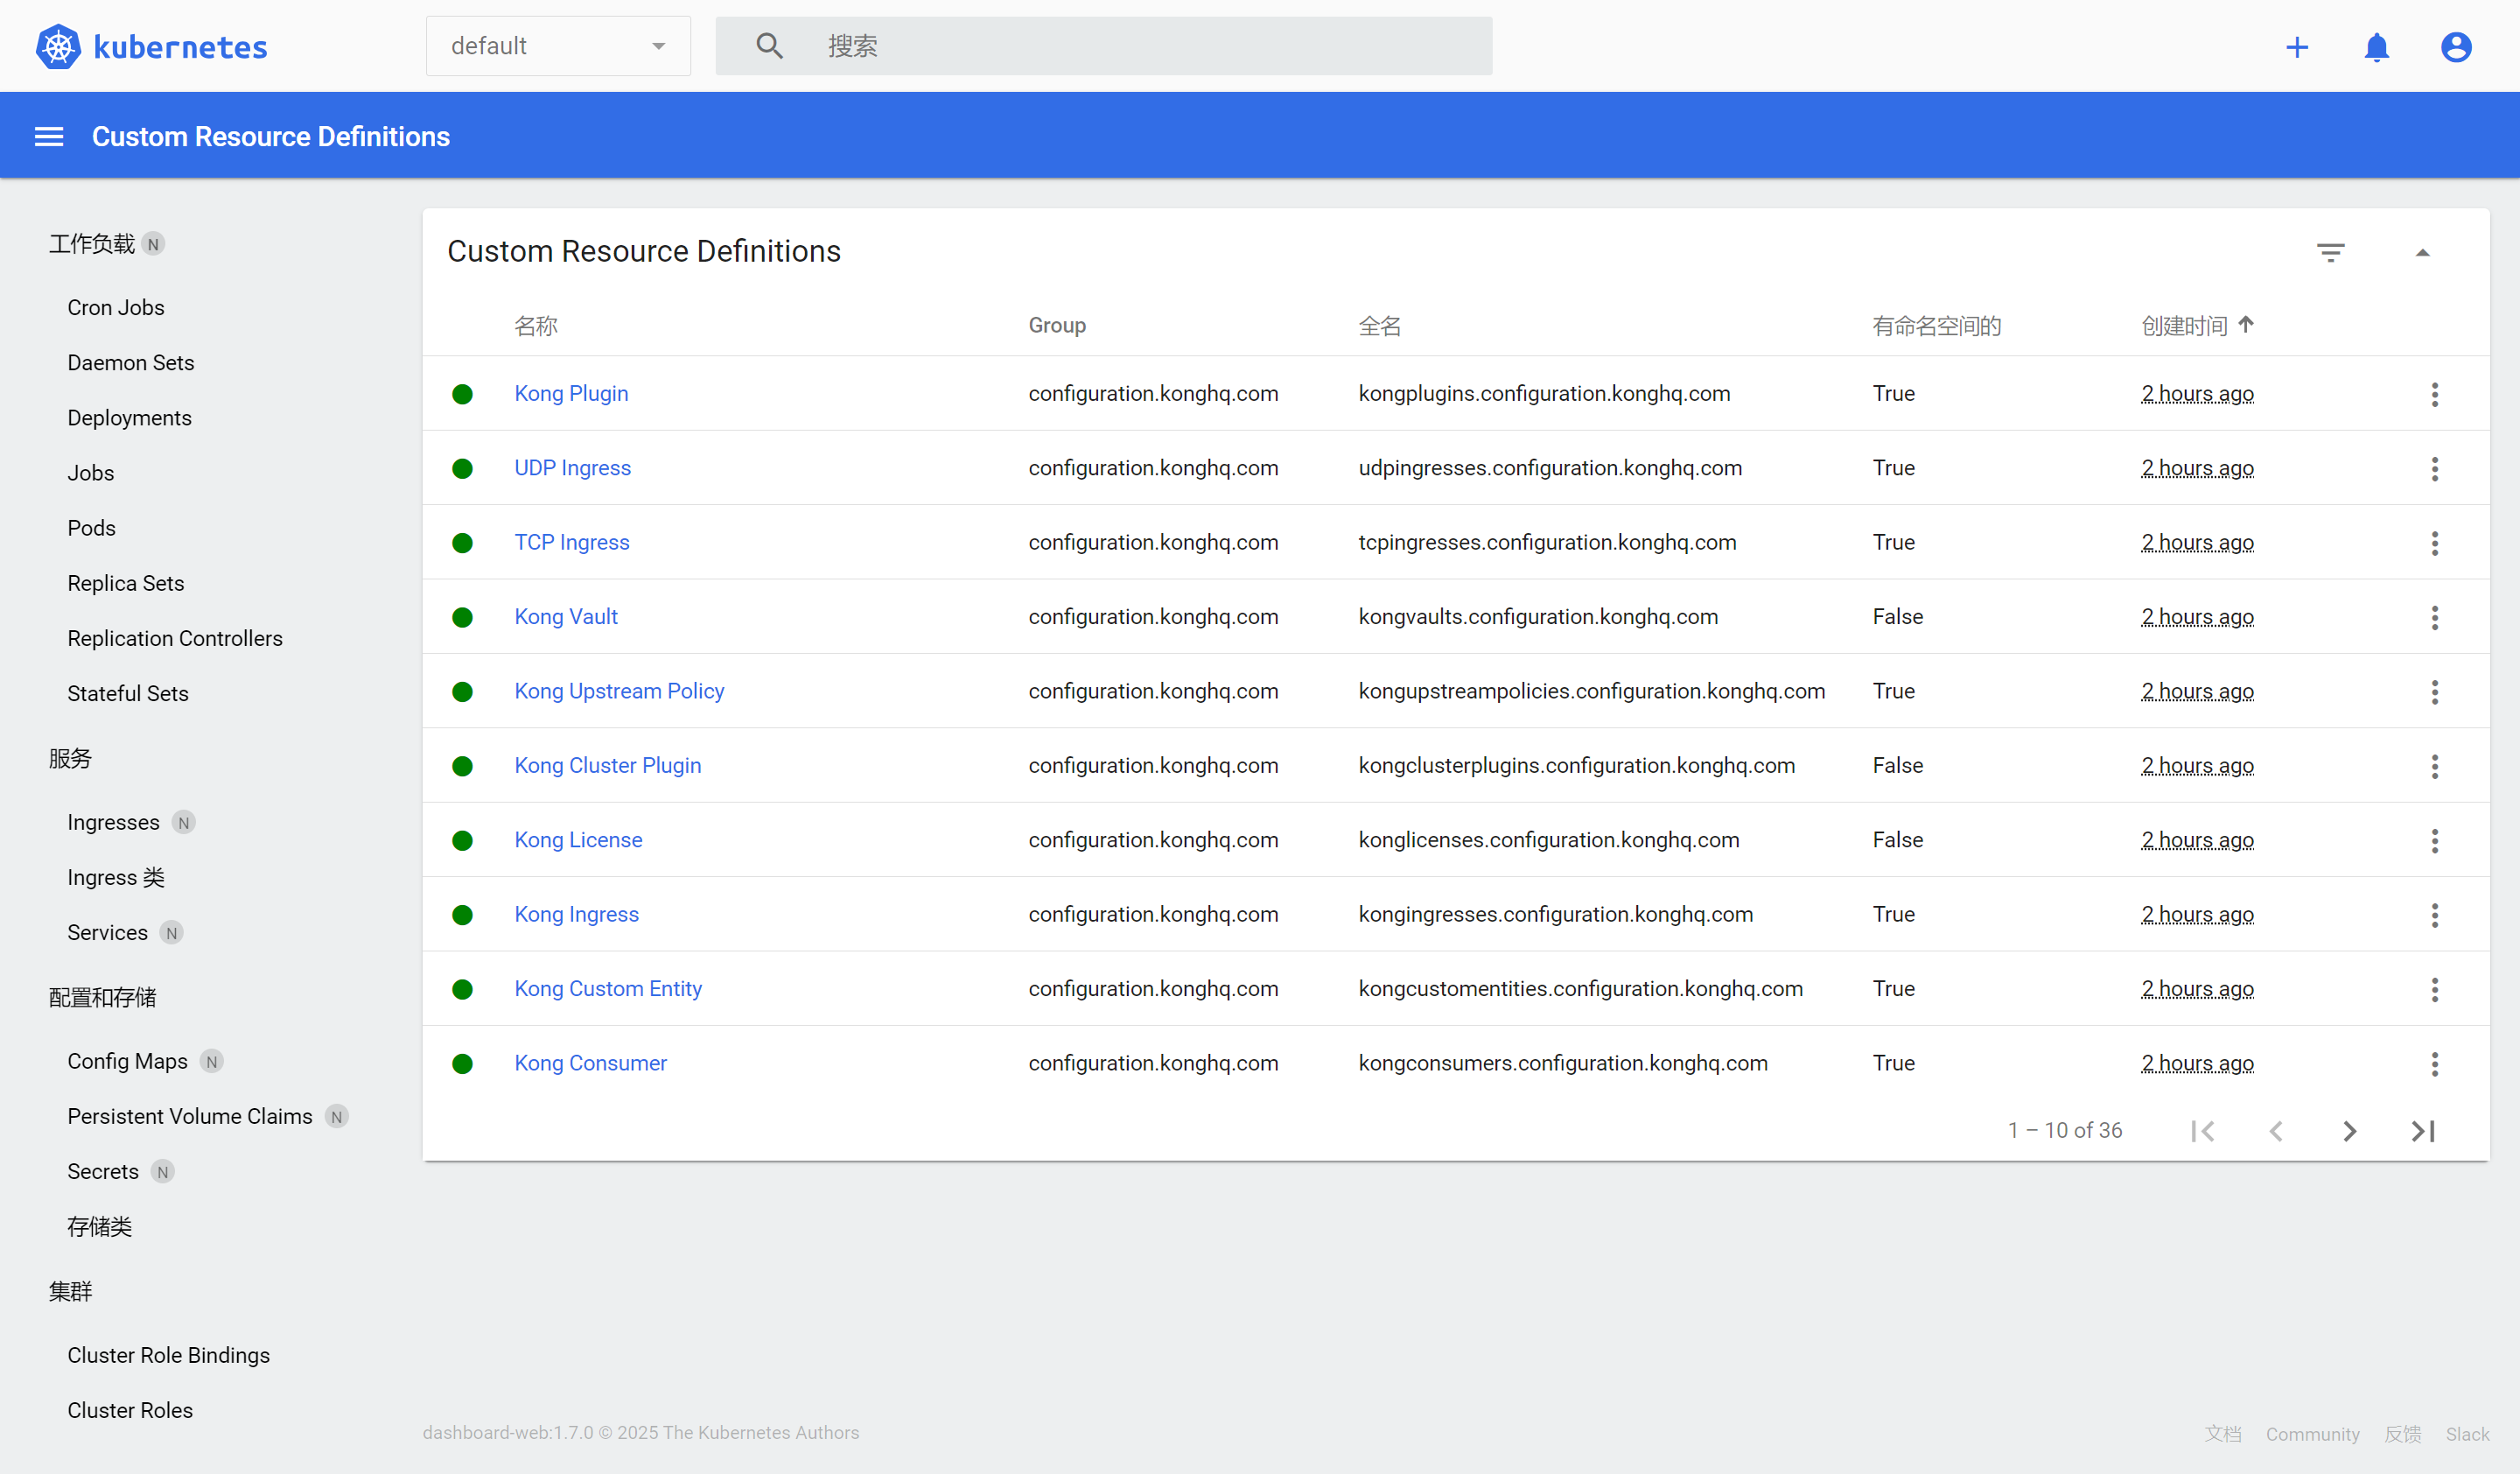Open the Slack footer link
2520x1474 pixels.
[2467, 1434]
